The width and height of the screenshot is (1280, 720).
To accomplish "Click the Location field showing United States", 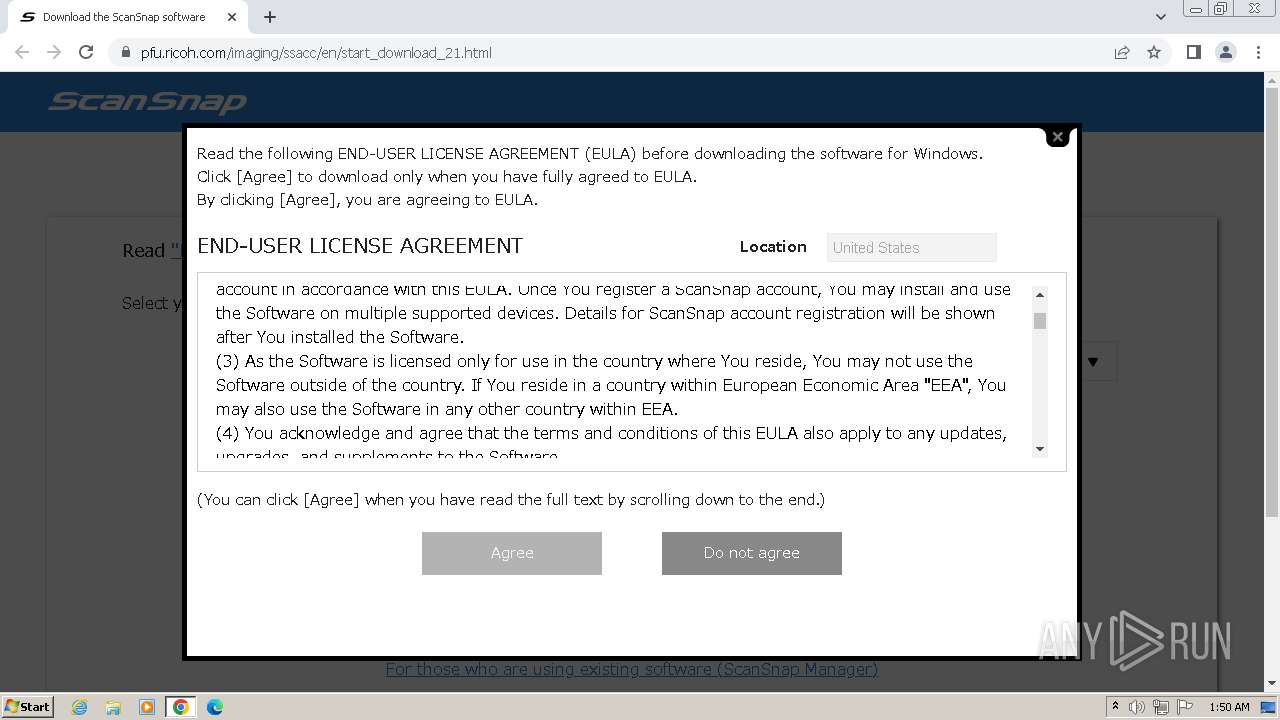I will (912, 247).
